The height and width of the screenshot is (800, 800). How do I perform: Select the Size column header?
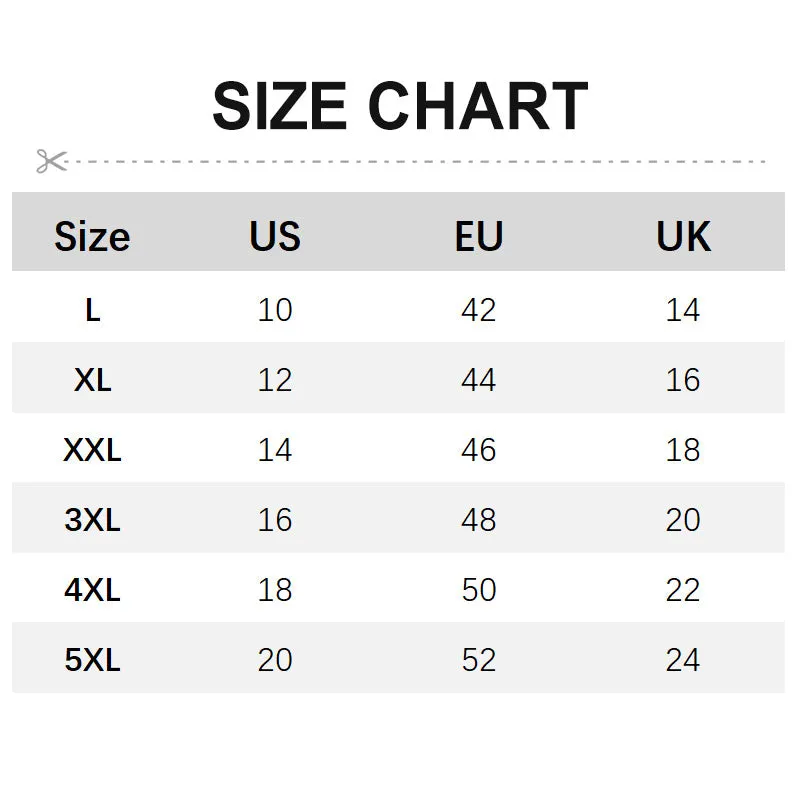point(92,237)
